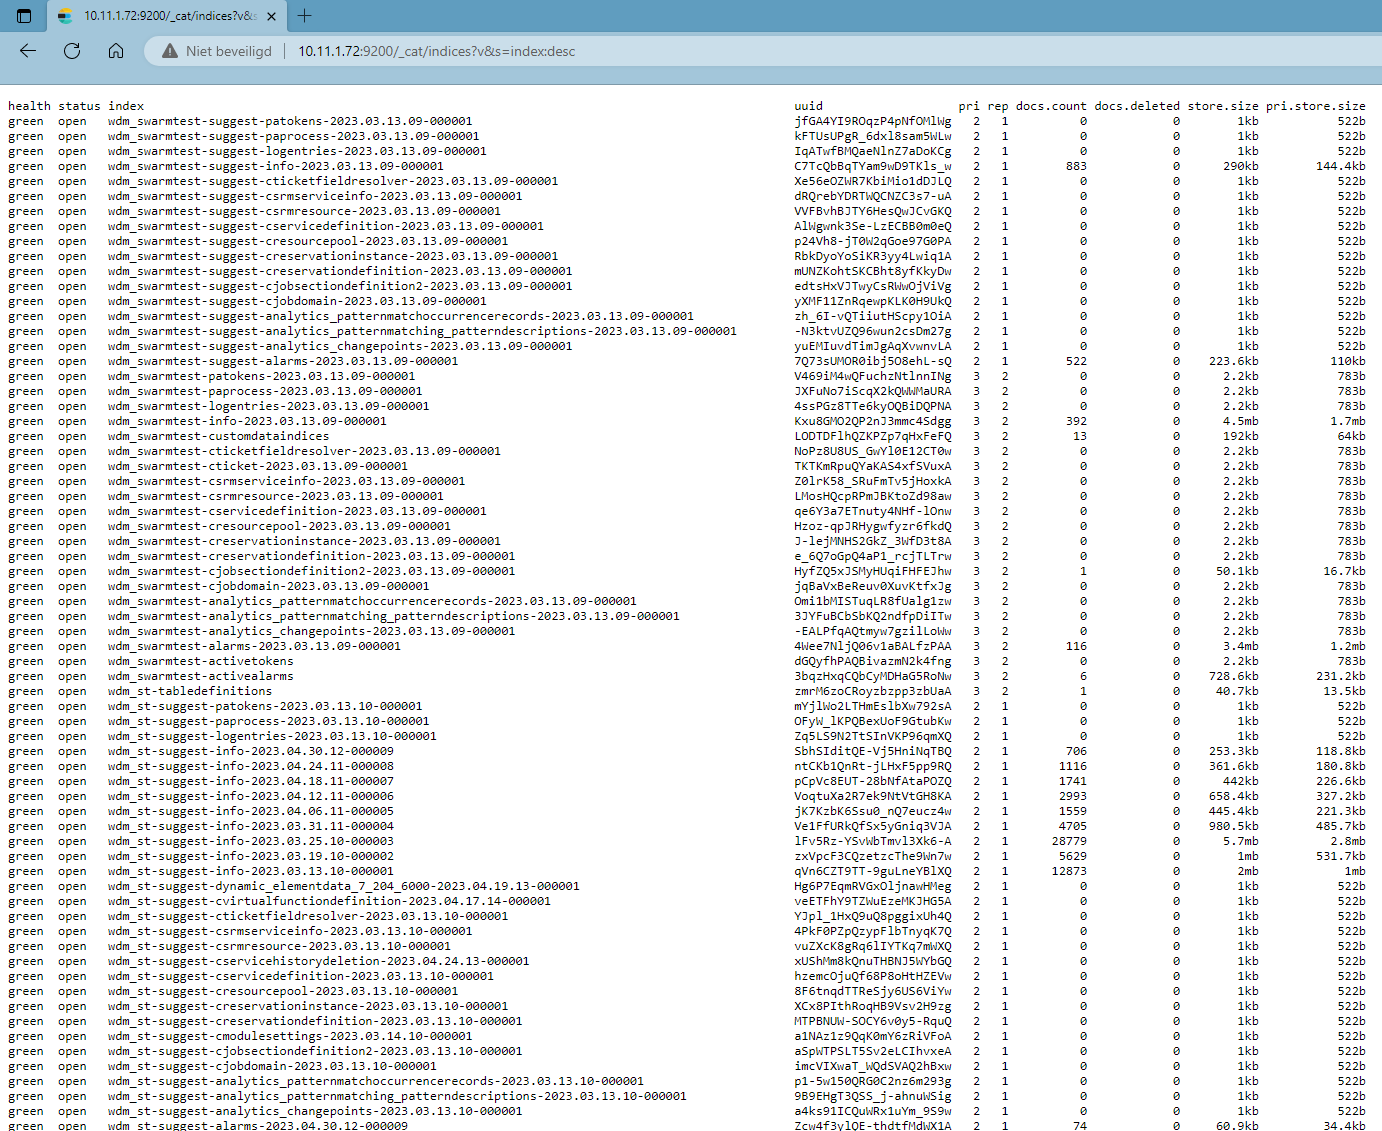Click the 'Niet beveiligd' warning triangle icon
1382x1131 pixels.
(170, 51)
